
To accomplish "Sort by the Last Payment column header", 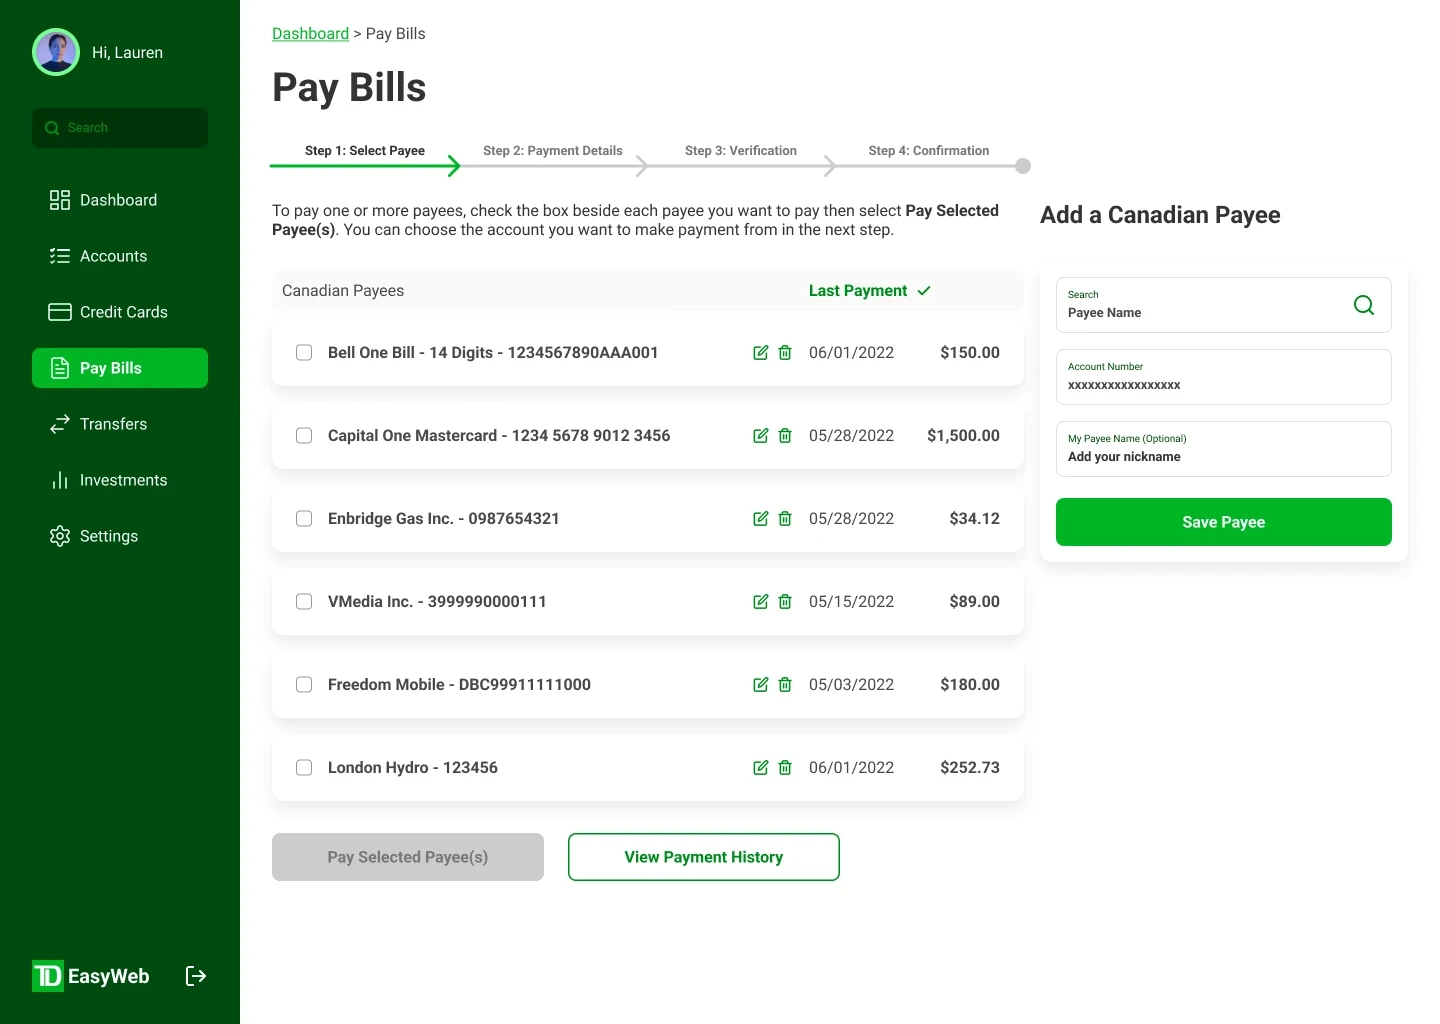I will 869,291.
